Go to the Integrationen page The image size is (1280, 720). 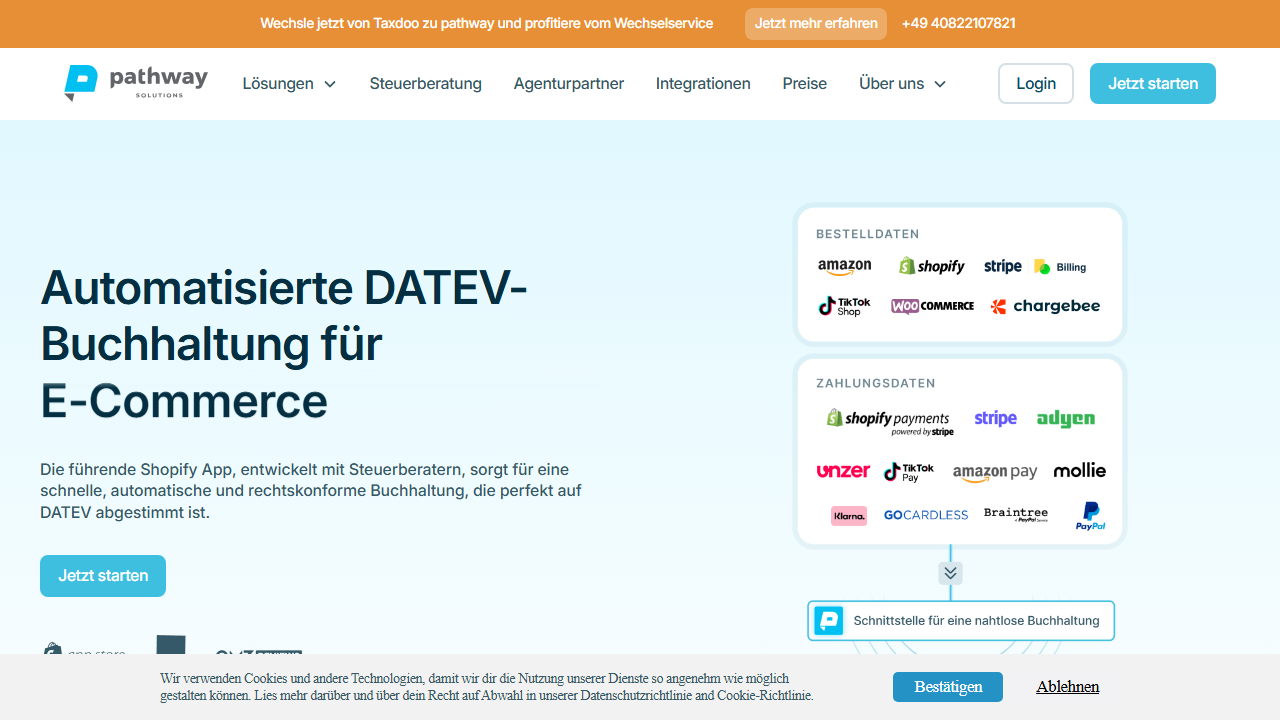point(703,84)
